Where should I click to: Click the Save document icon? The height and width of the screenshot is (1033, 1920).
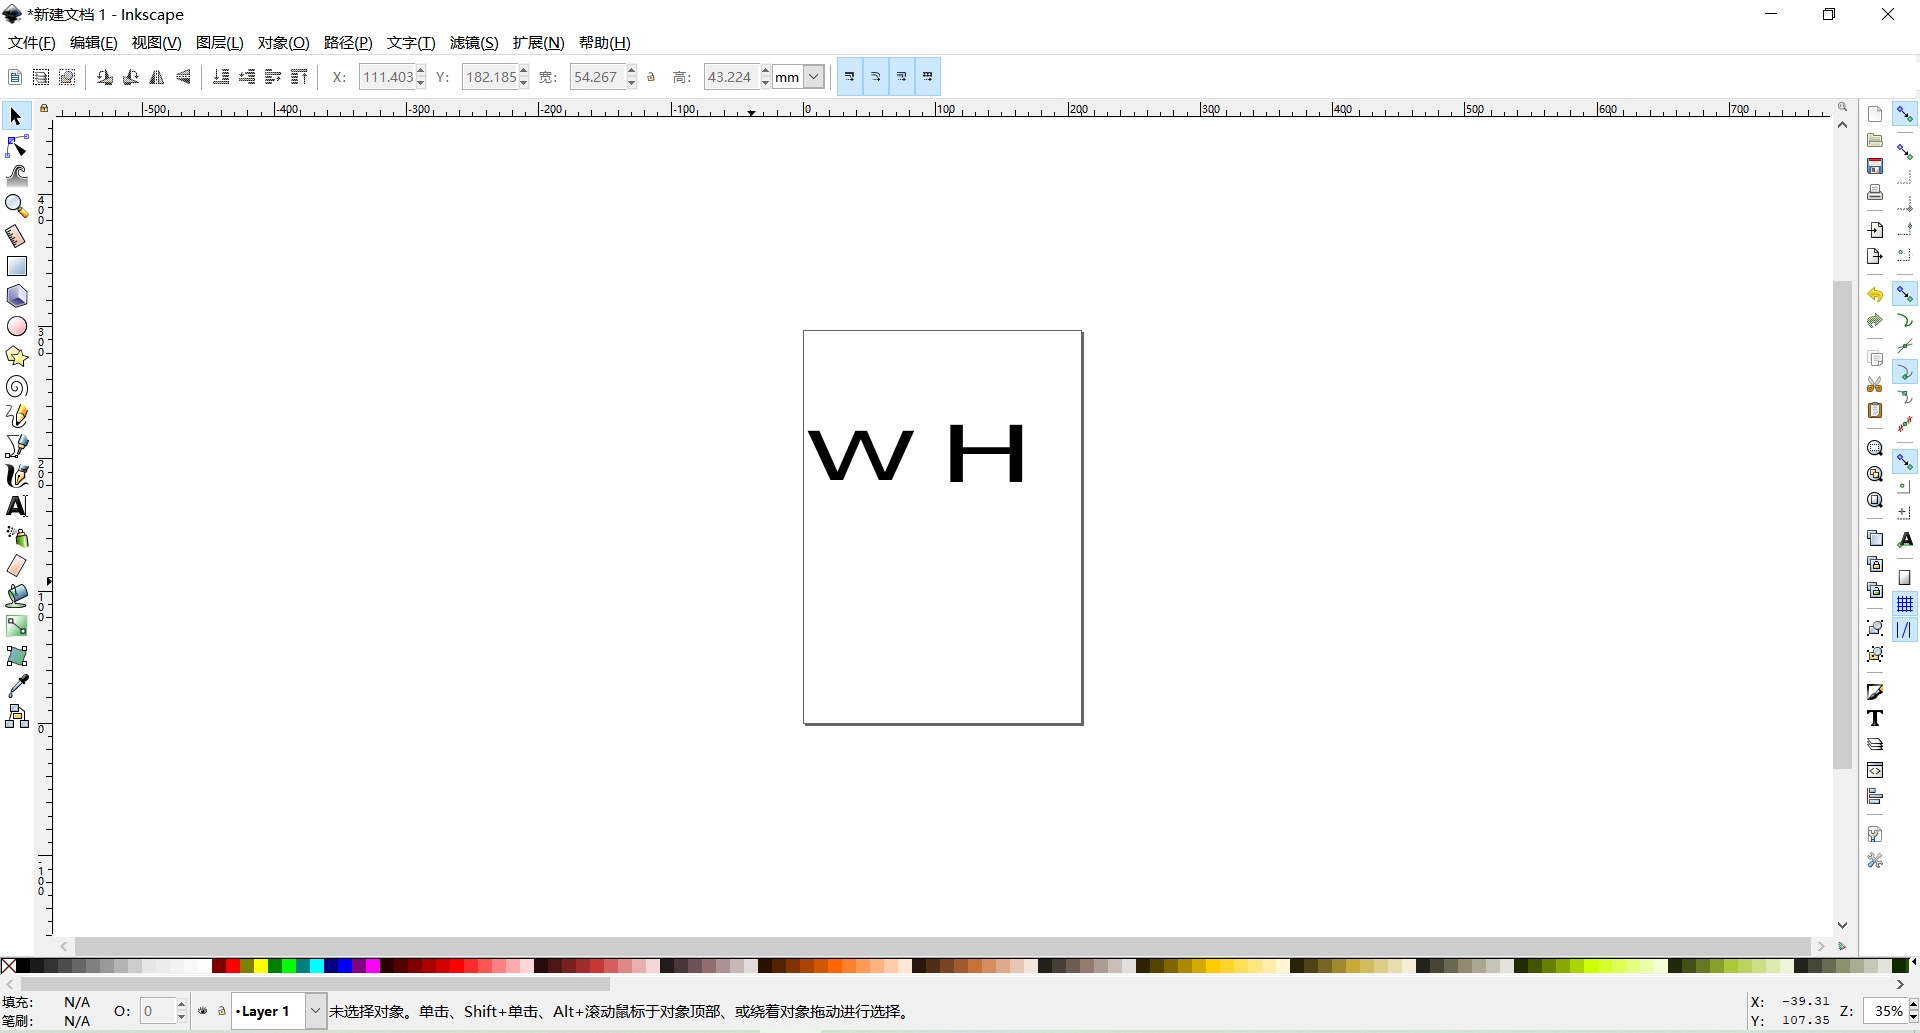(x=1875, y=166)
